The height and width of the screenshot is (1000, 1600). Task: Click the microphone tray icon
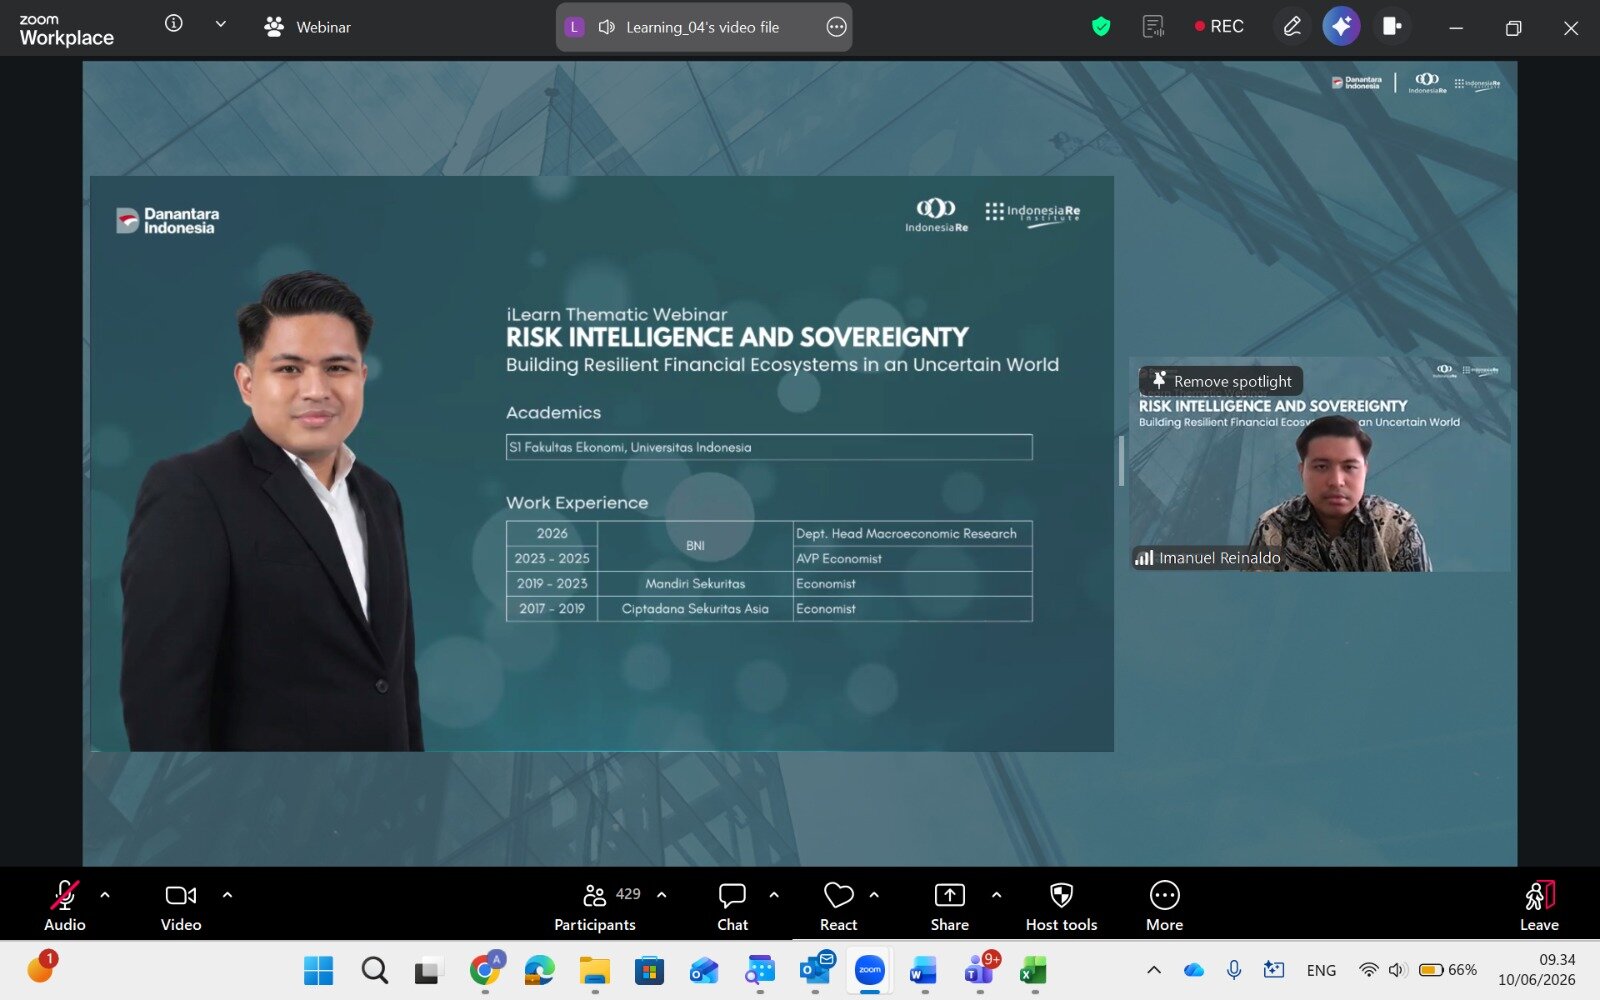pyautogui.click(x=1234, y=970)
